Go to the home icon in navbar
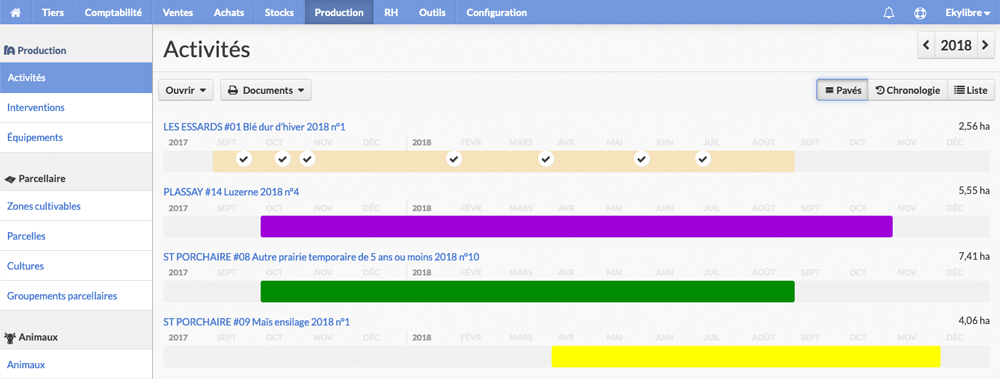The image size is (1000, 379). click(16, 12)
